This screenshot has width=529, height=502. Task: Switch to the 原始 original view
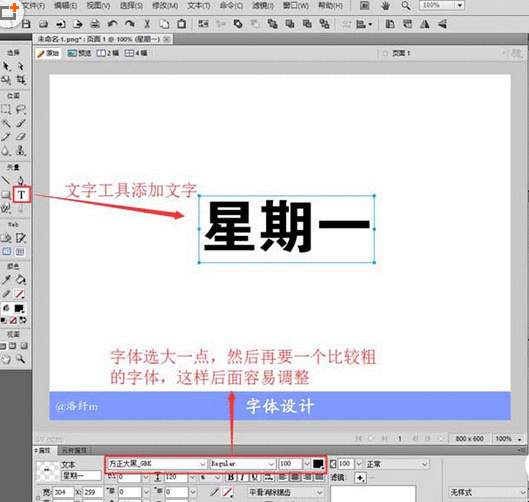pyautogui.click(x=48, y=53)
